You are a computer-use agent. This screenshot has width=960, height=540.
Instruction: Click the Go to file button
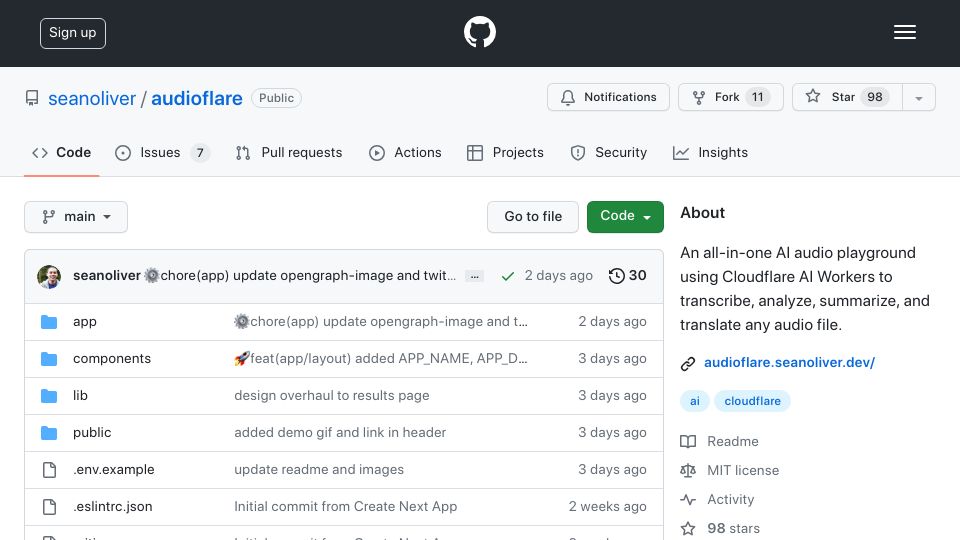[533, 217]
